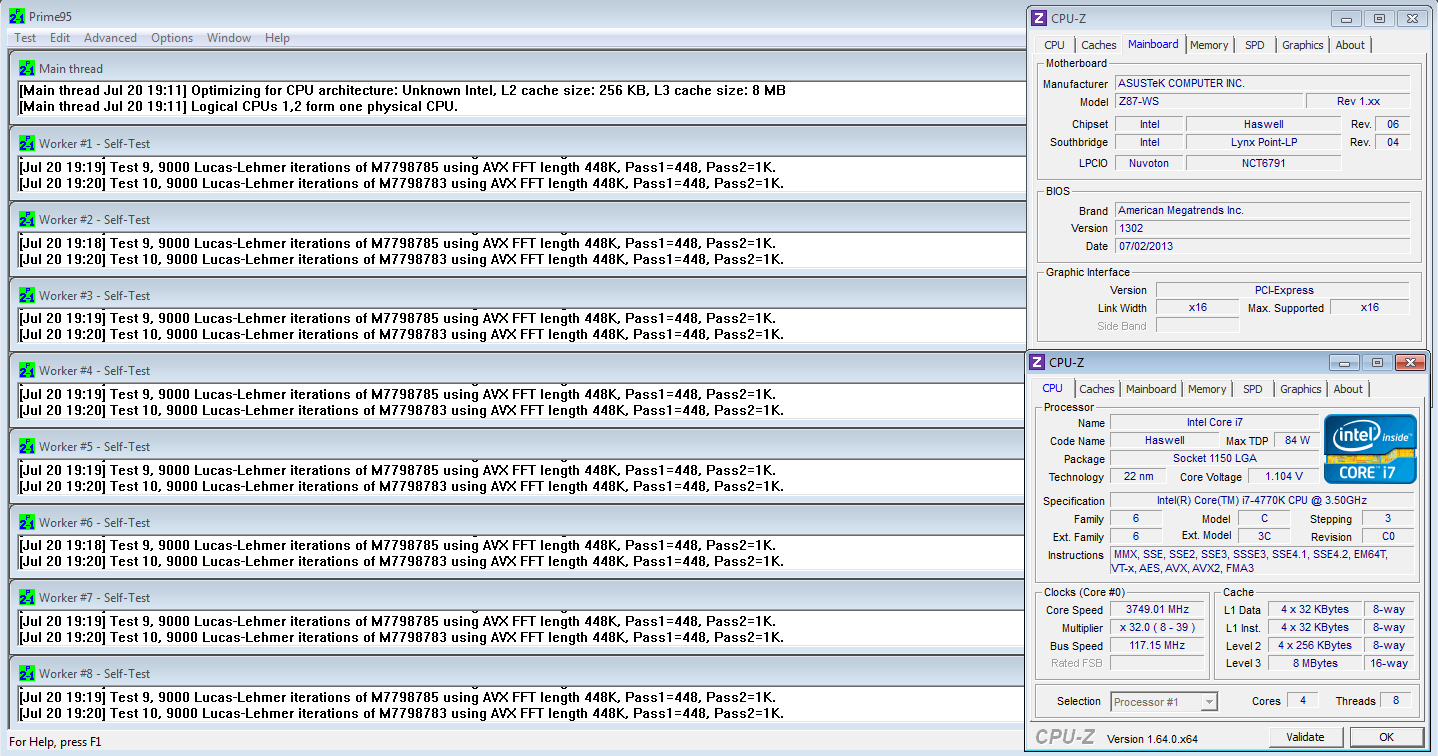Screen dimensions: 1438x756
Task: Close the upper CPU-Z Mainboard window
Action: pos(1410,18)
